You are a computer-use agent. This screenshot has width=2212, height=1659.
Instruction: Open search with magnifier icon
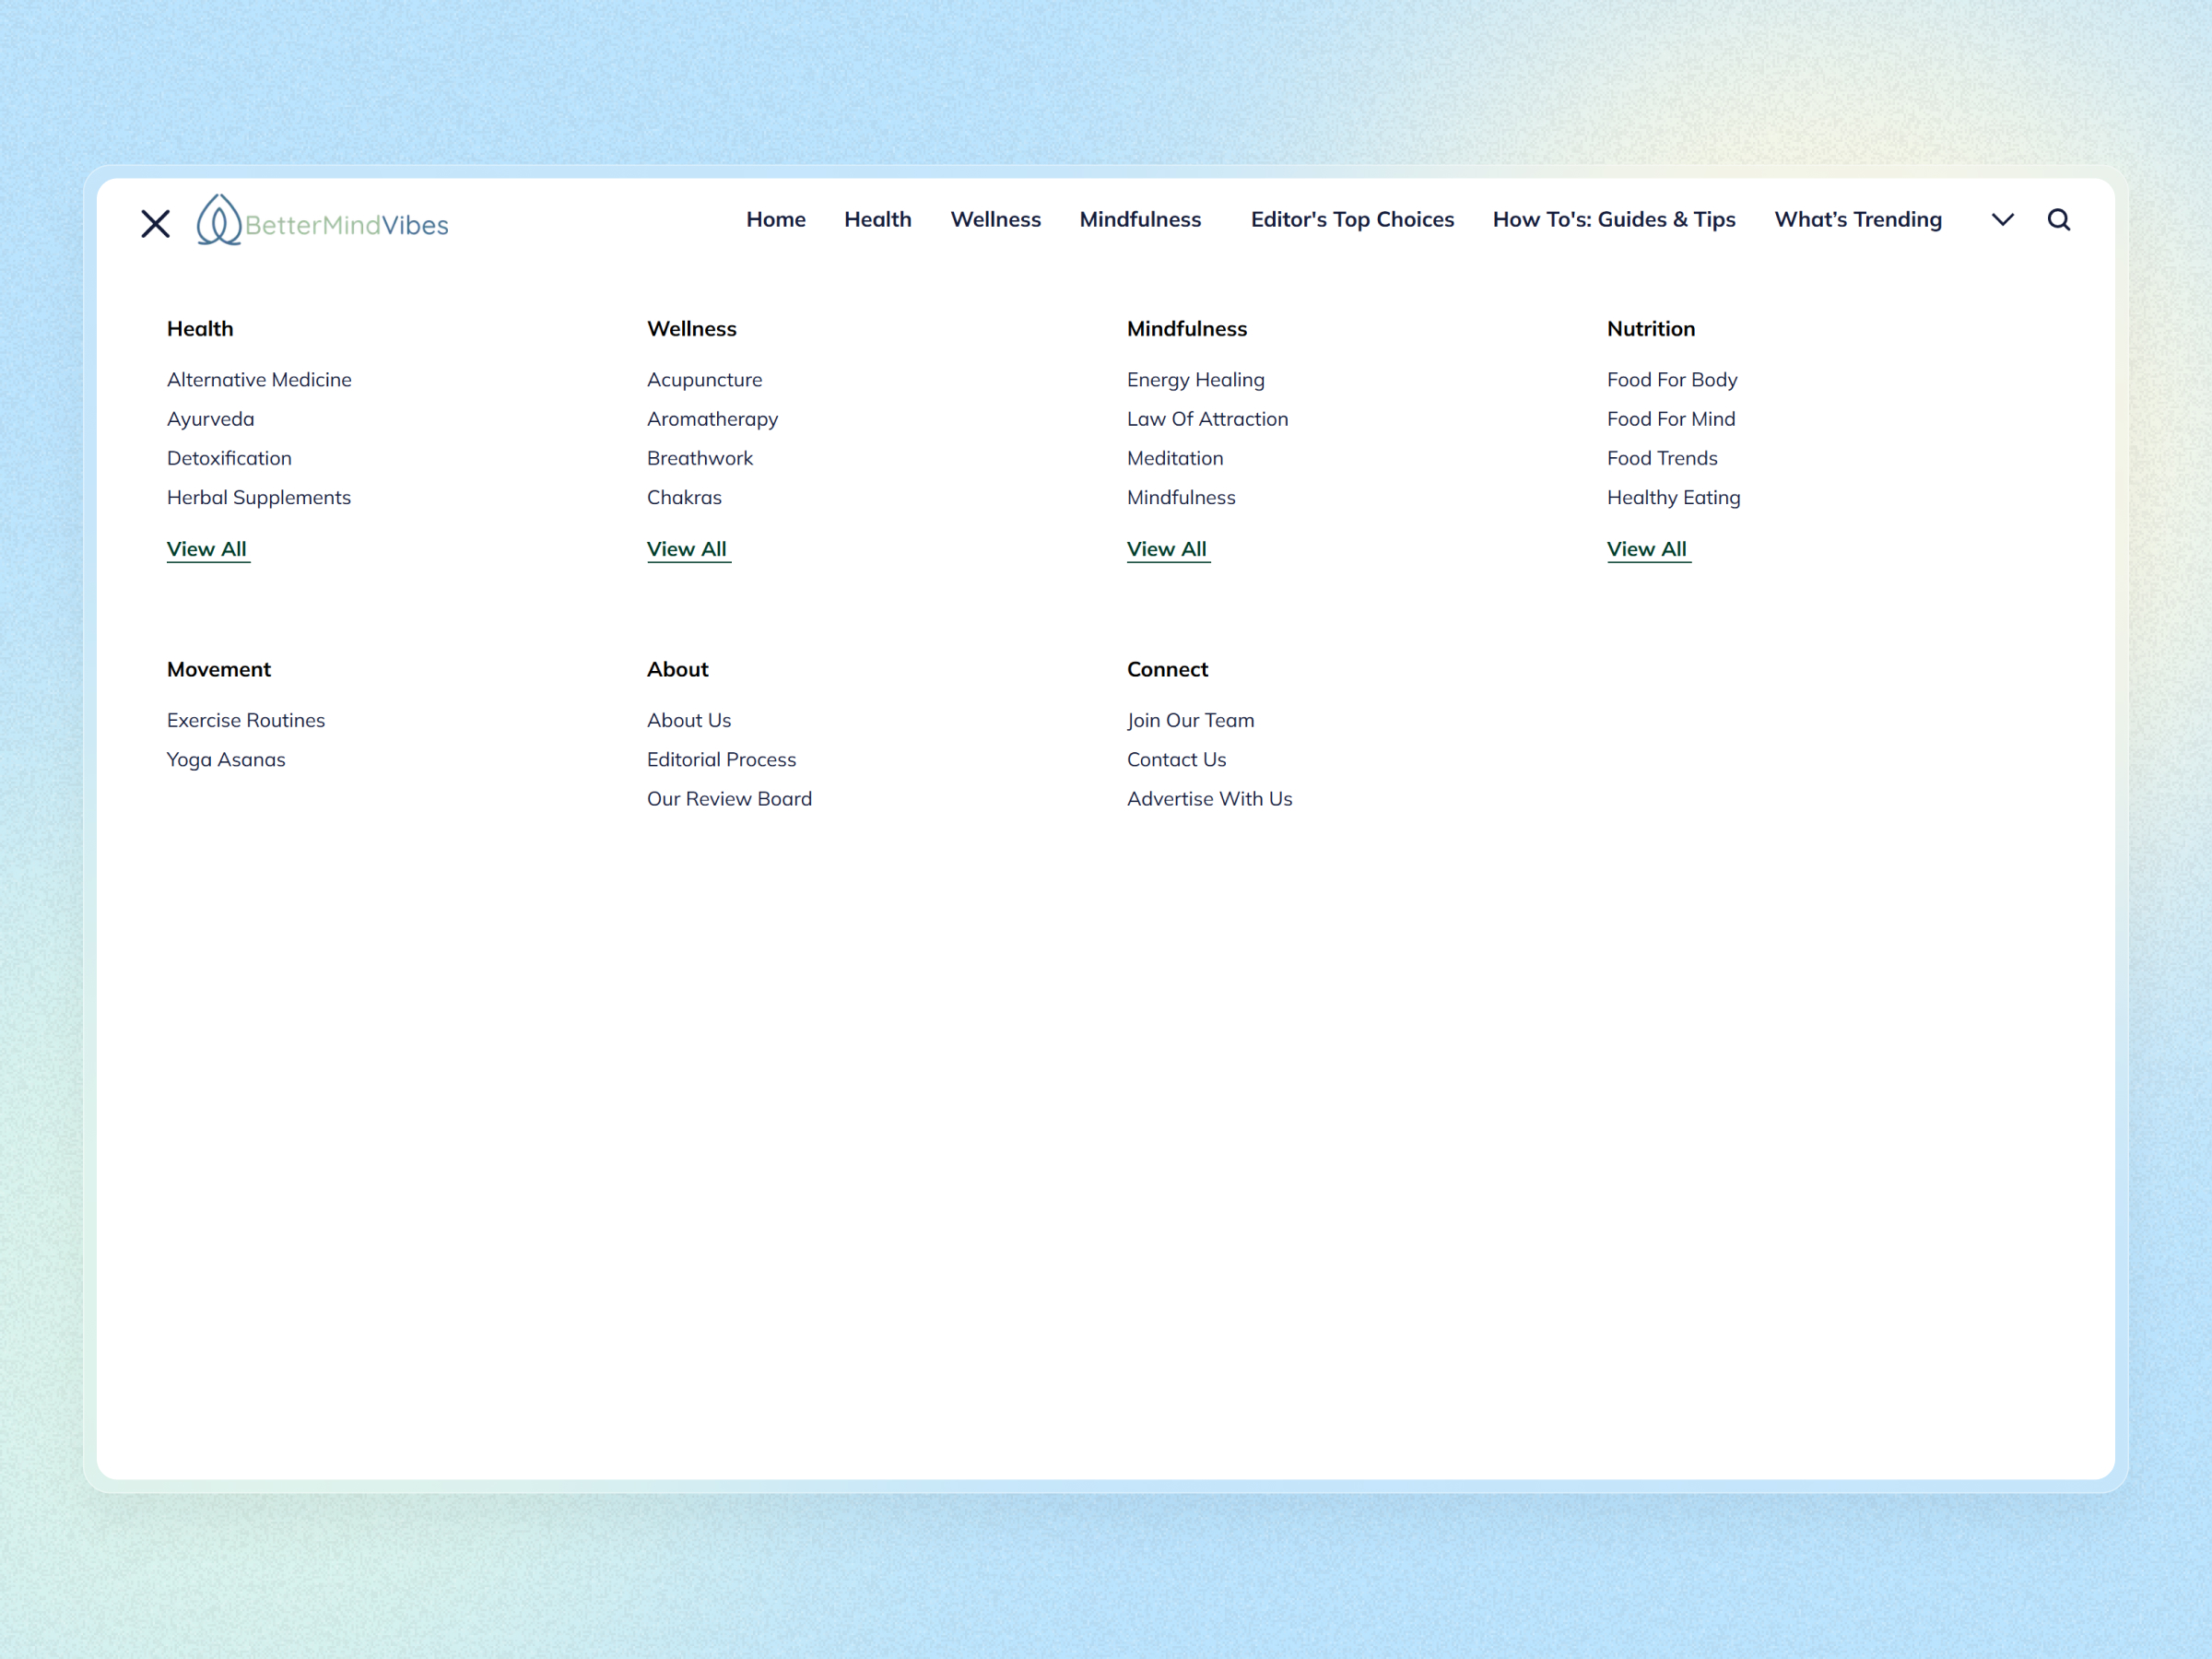coord(2058,220)
